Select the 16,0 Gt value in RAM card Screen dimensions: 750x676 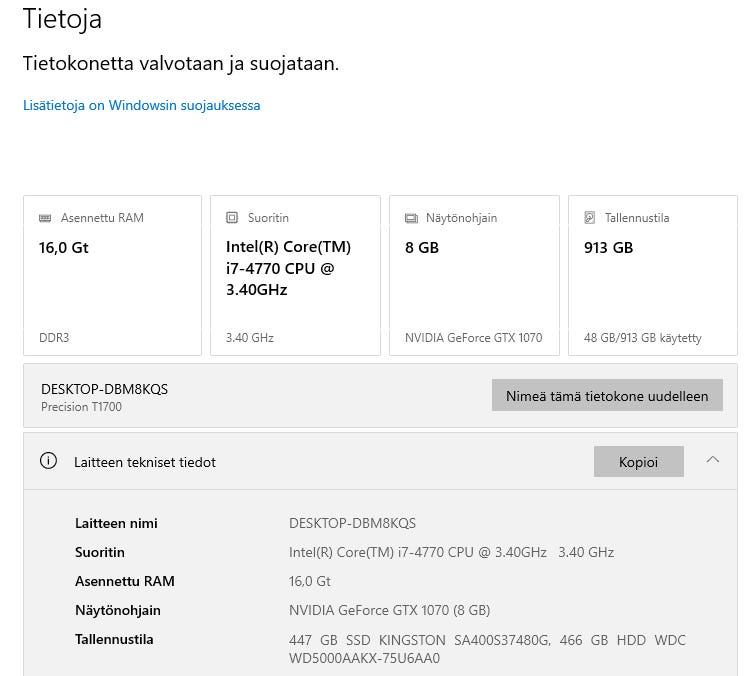[64, 247]
